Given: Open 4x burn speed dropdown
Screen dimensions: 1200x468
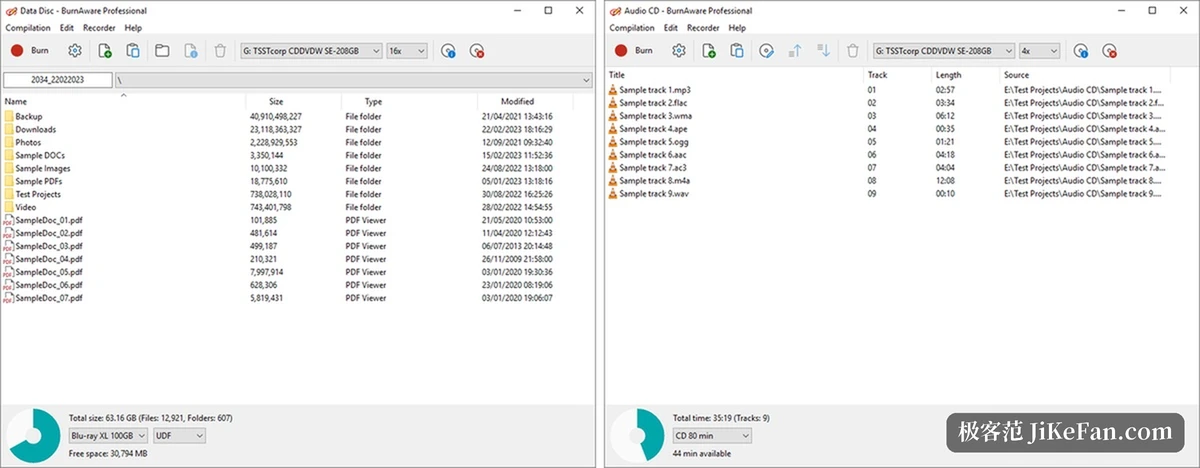Looking at the screenshot, I should tap(1039, 50).
